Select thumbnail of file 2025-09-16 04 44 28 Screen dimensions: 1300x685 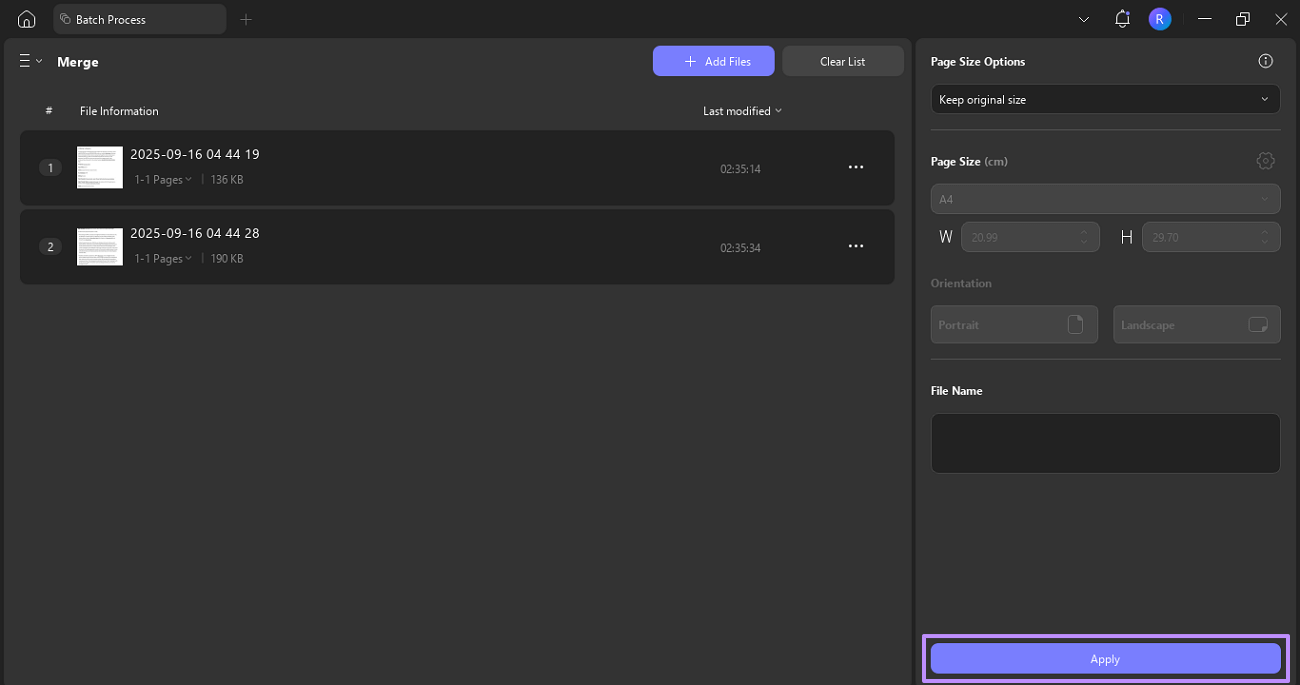click(x=100, y=246)
